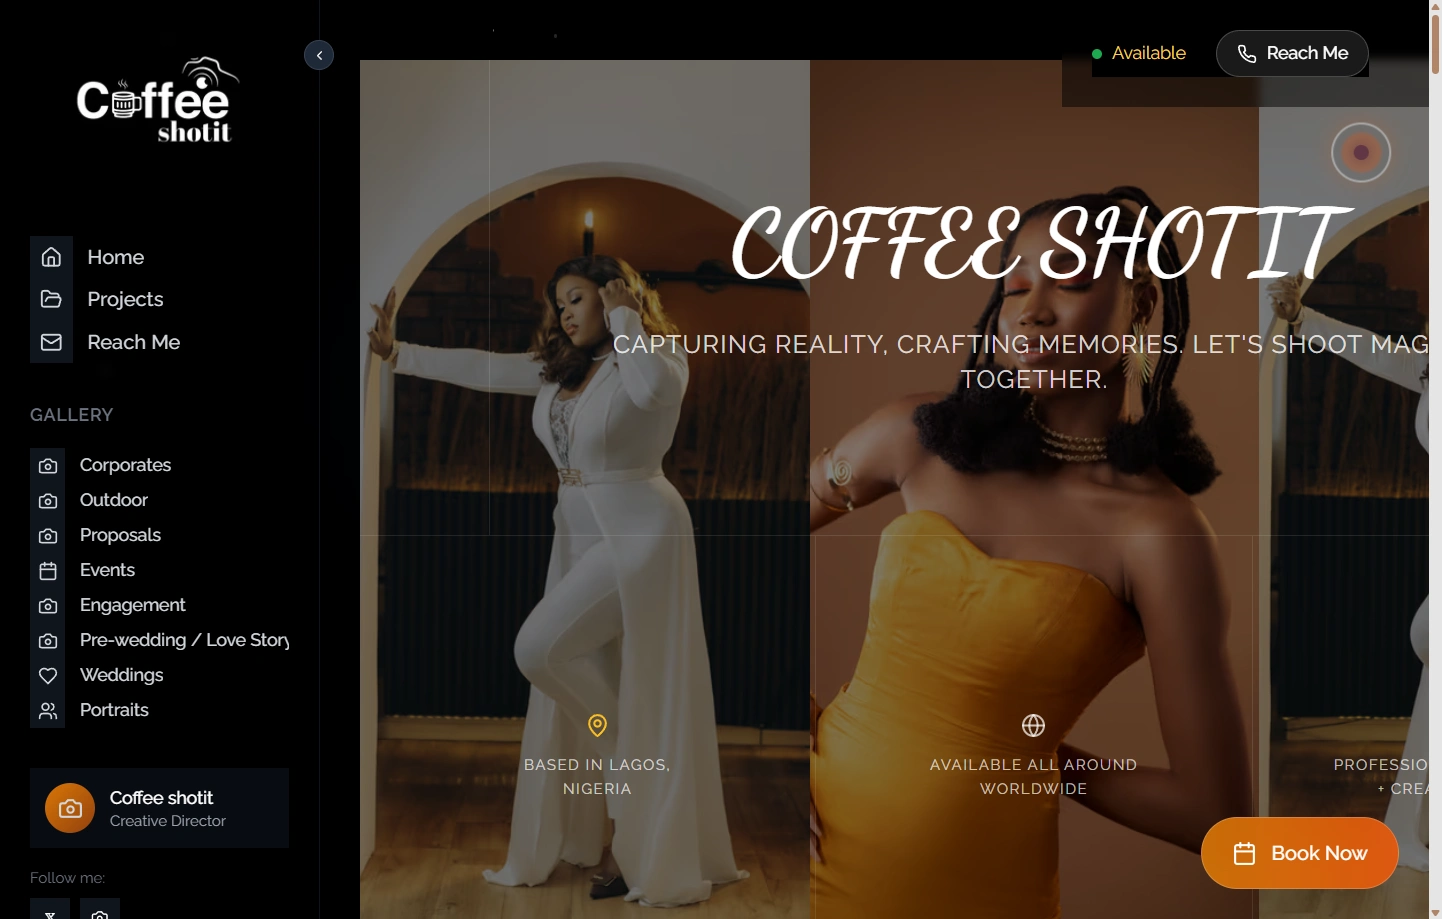Click the glowing orange circle cursor button
The image size is (1442, 919).
click(1361, 153)
